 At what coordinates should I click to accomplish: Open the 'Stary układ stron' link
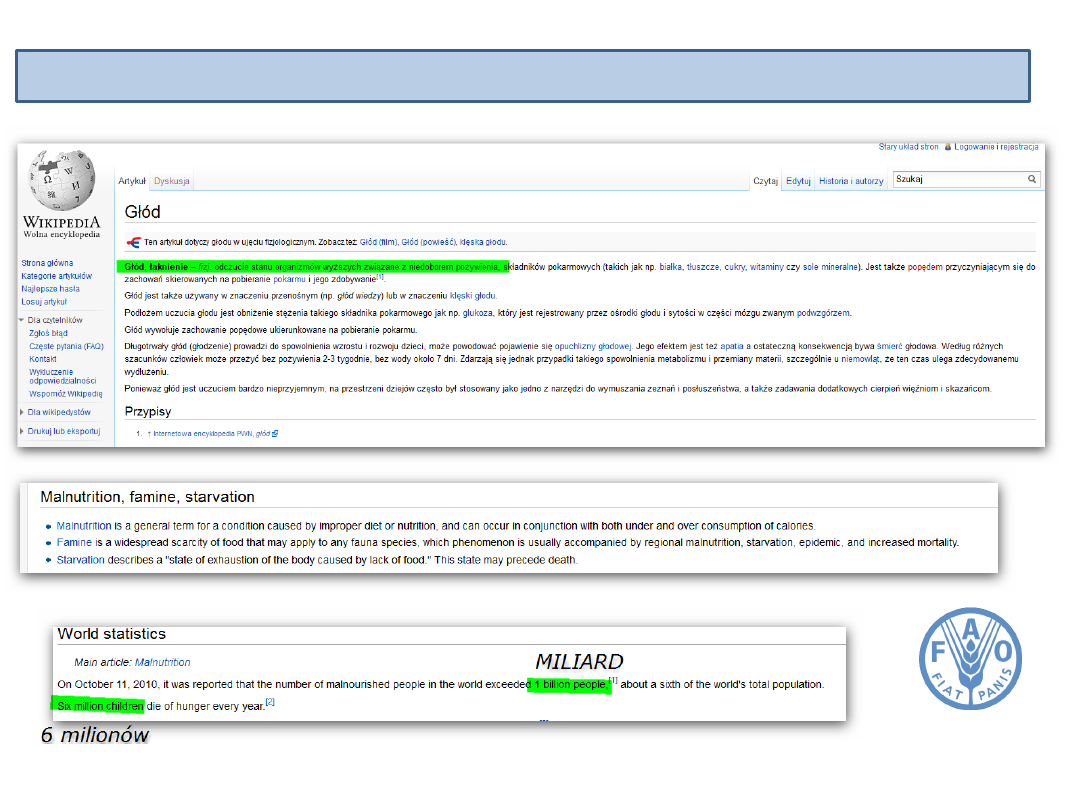pyautogui.click(x=908, y=147)
